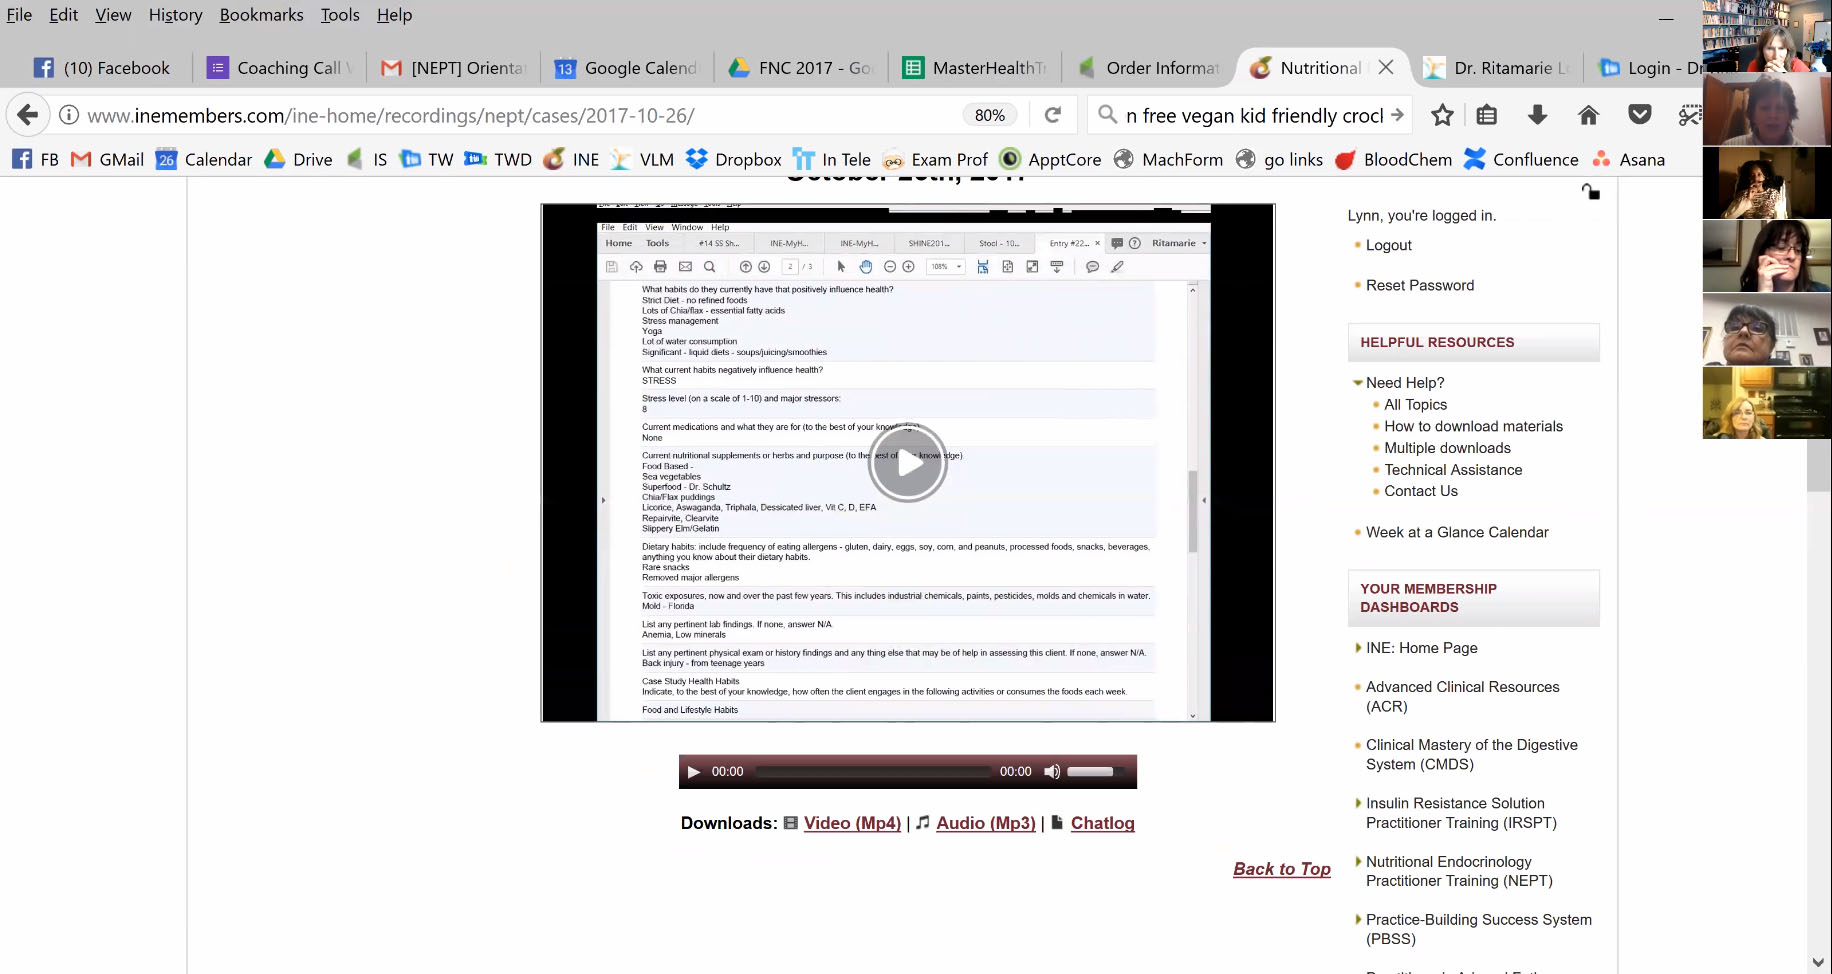Click the Pocket icon in toolbar

1640,115
